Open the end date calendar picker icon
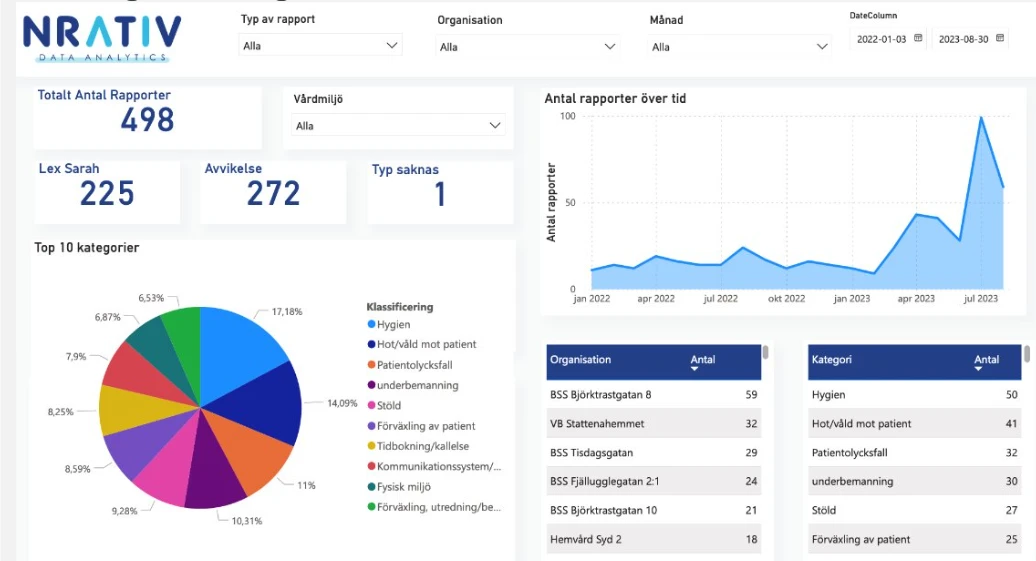The image size is (1036, 561). click(x=1001, y=38)
